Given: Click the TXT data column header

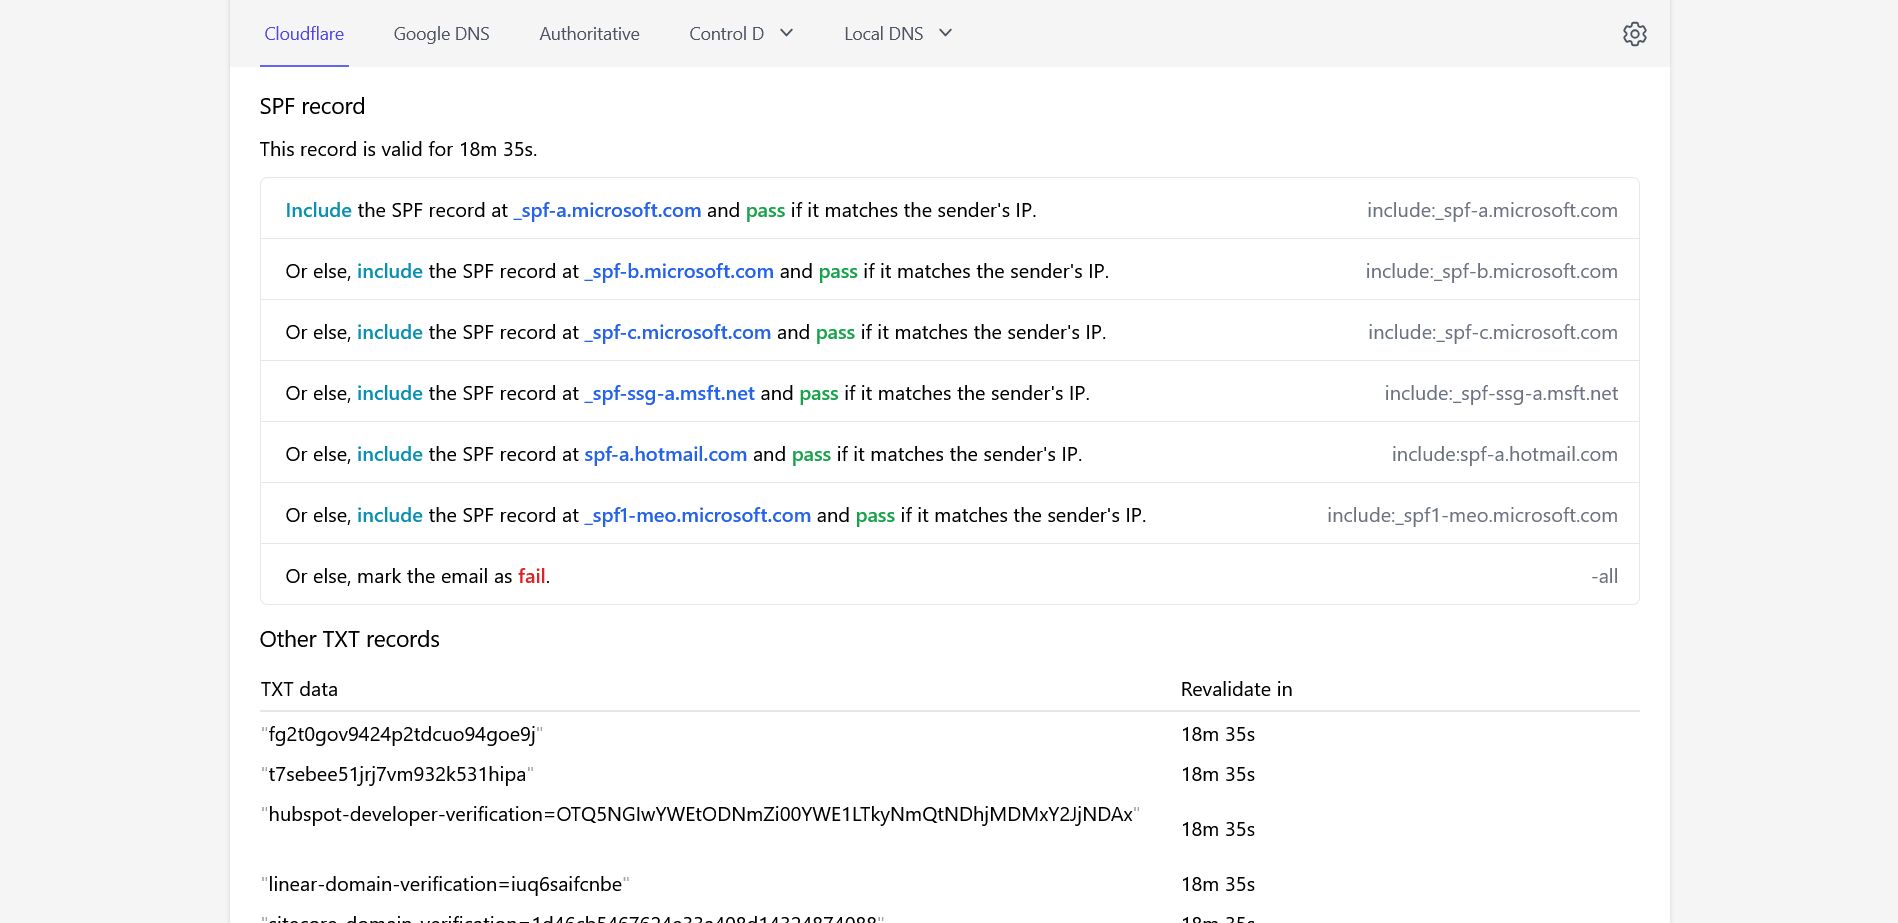Looking at the screenshot, I should pos(299,689).
